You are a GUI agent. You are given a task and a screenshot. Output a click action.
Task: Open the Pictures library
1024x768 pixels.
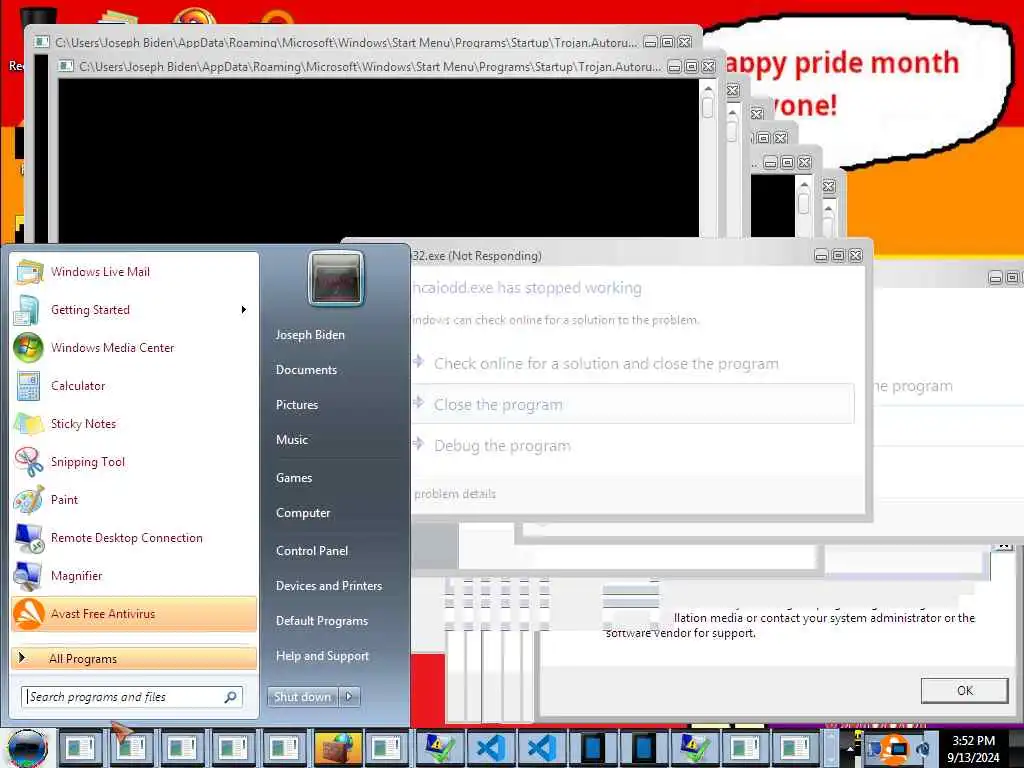(297, 405)
